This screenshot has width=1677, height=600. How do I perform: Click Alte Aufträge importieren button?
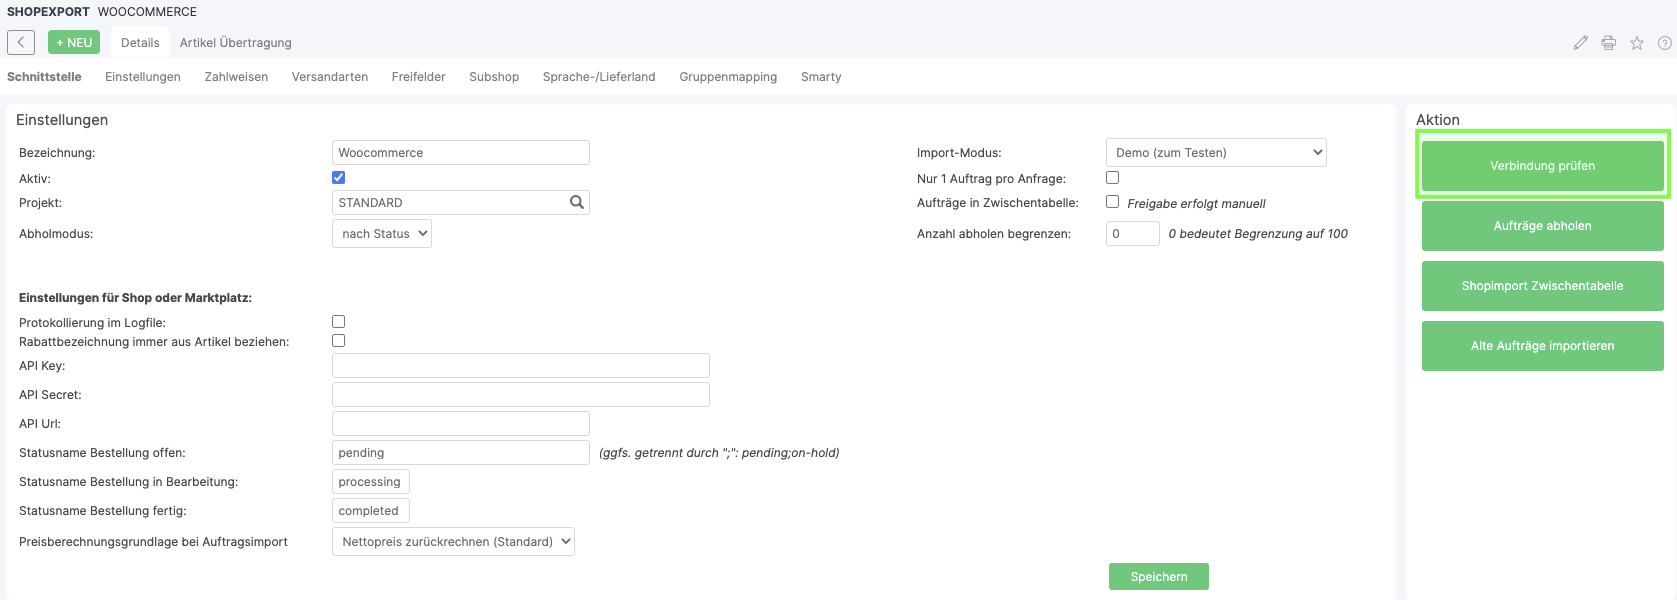coord(1543,346)
